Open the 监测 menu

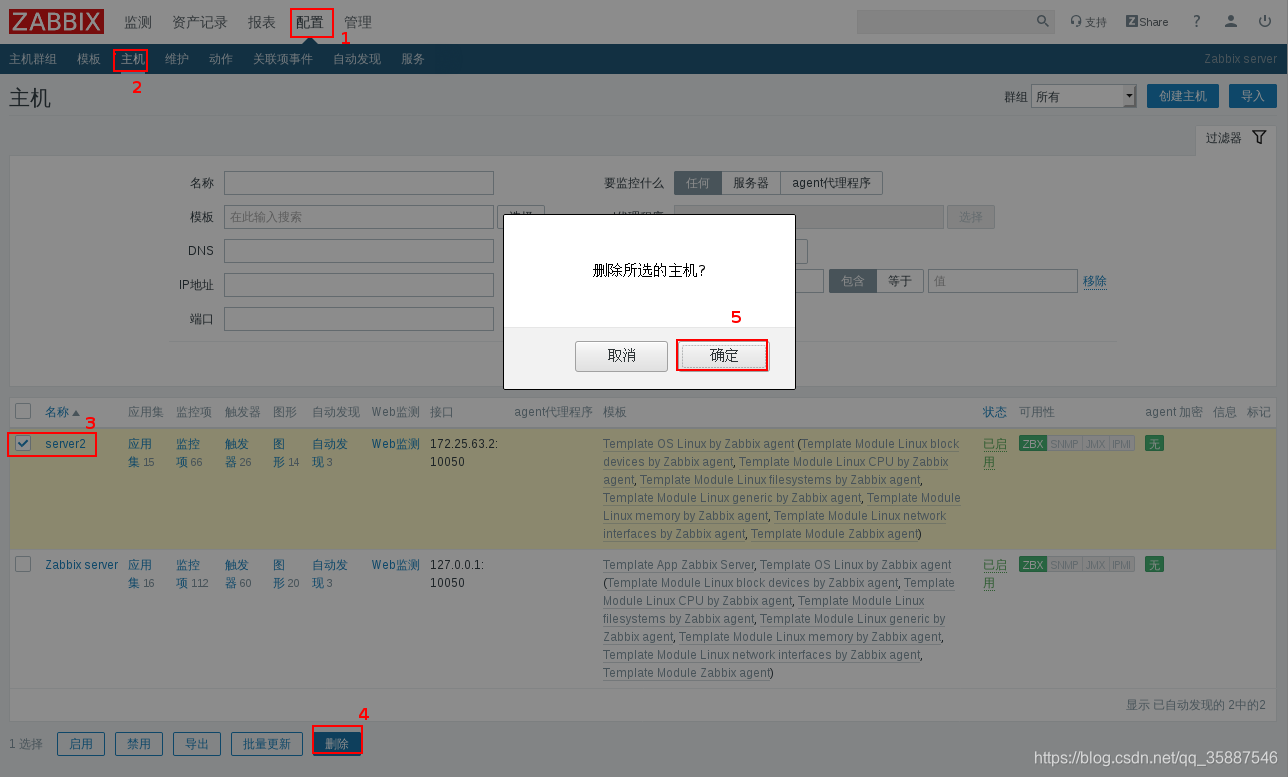point(138,22)
